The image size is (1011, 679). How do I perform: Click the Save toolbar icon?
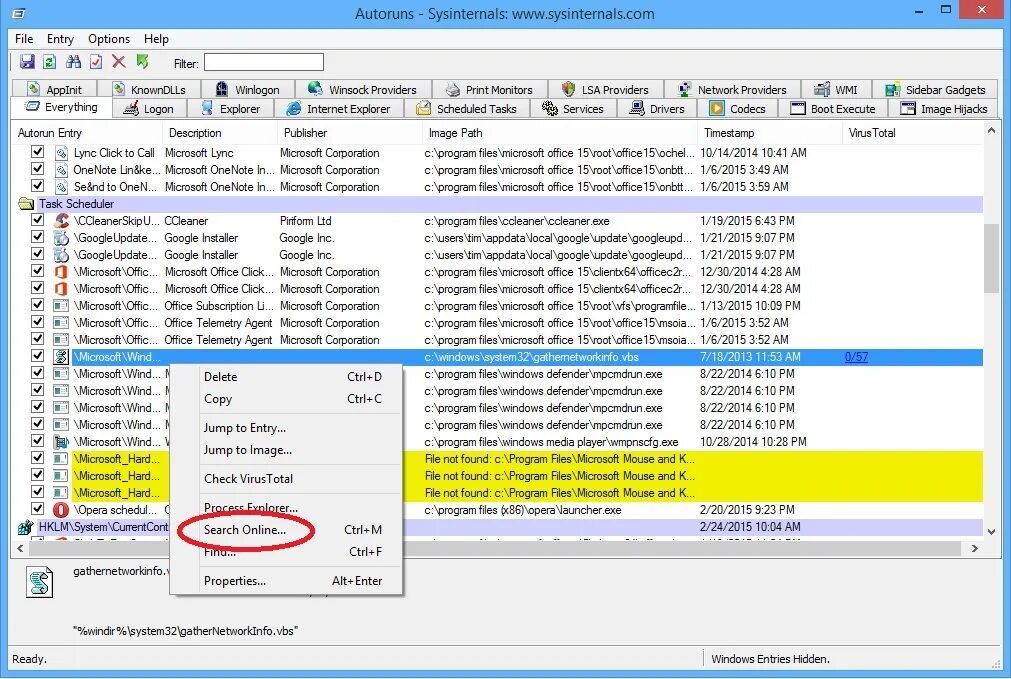(x=26, y=62)
